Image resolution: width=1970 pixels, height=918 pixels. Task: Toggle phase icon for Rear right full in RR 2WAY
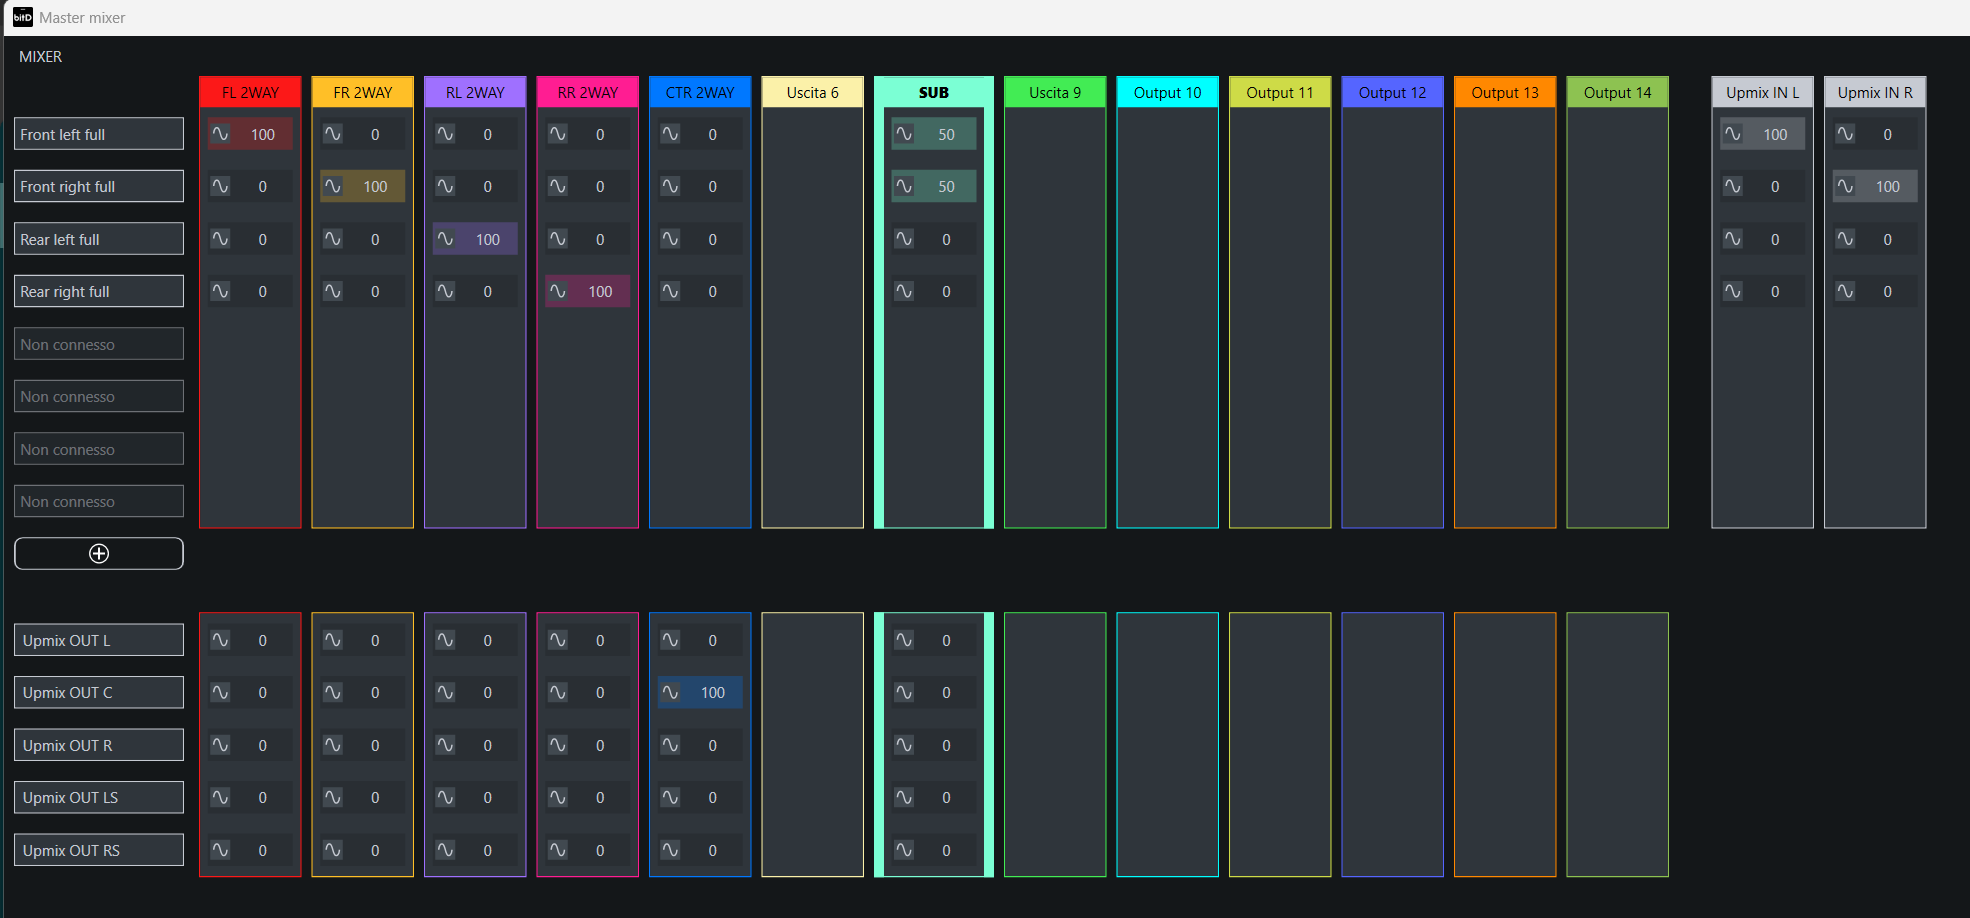(558, 291)
